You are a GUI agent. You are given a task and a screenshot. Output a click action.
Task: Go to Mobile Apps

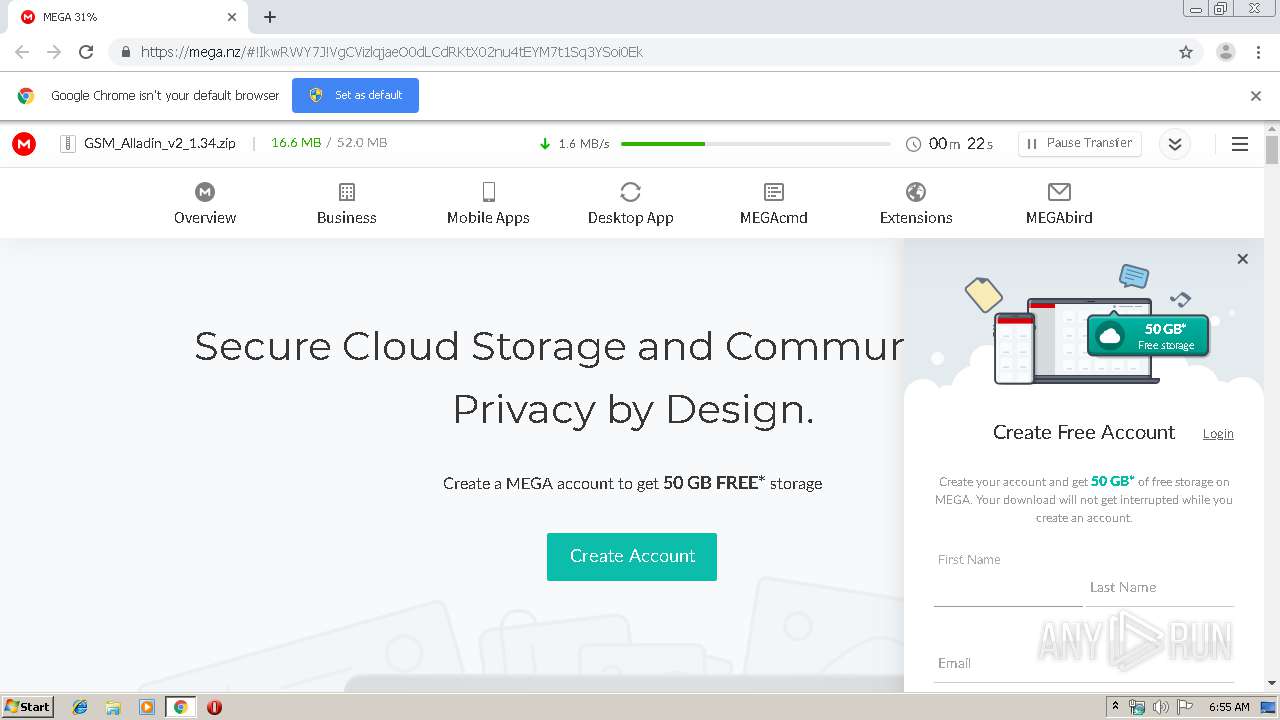(488, 203)
